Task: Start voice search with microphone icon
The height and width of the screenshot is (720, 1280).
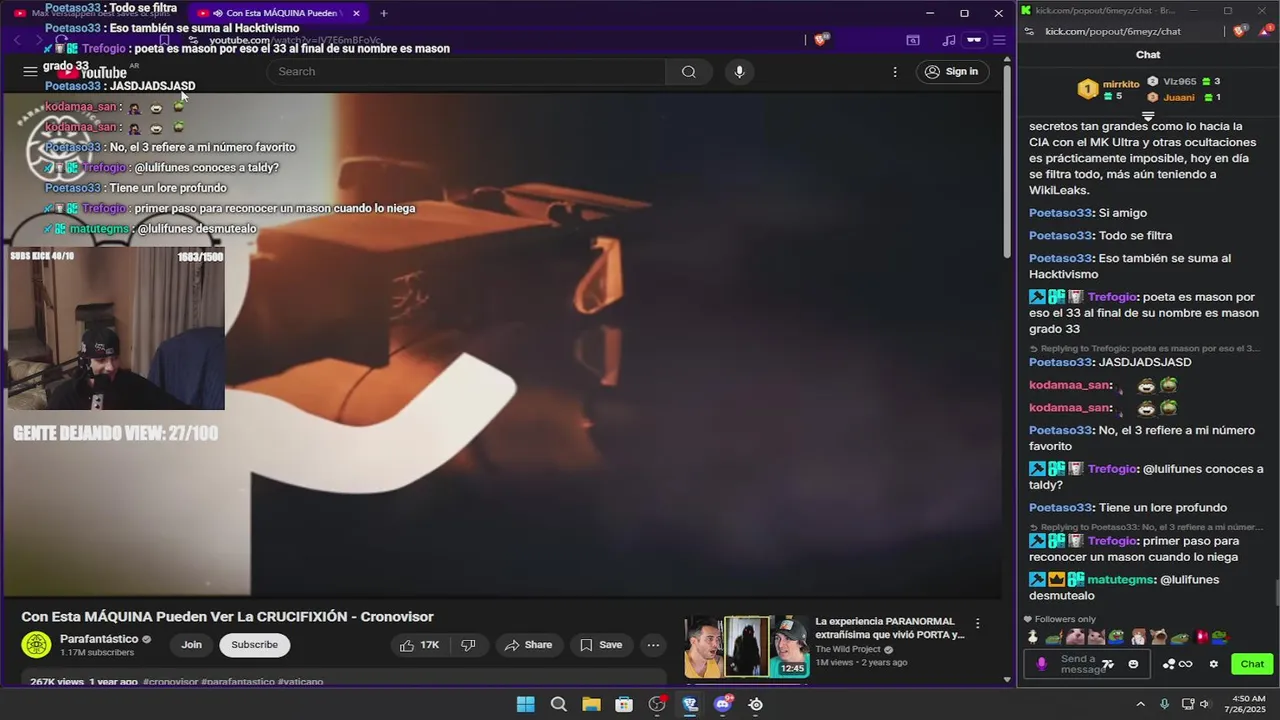Action: coord(739,71)
